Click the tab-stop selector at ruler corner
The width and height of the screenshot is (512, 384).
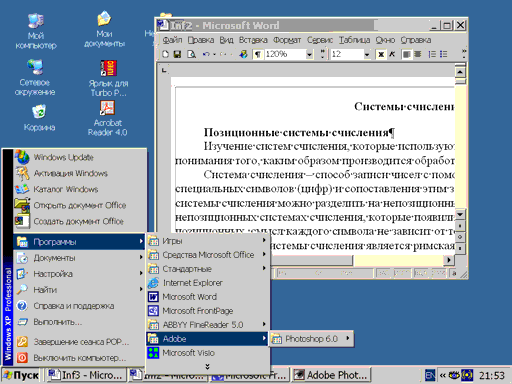164,70
